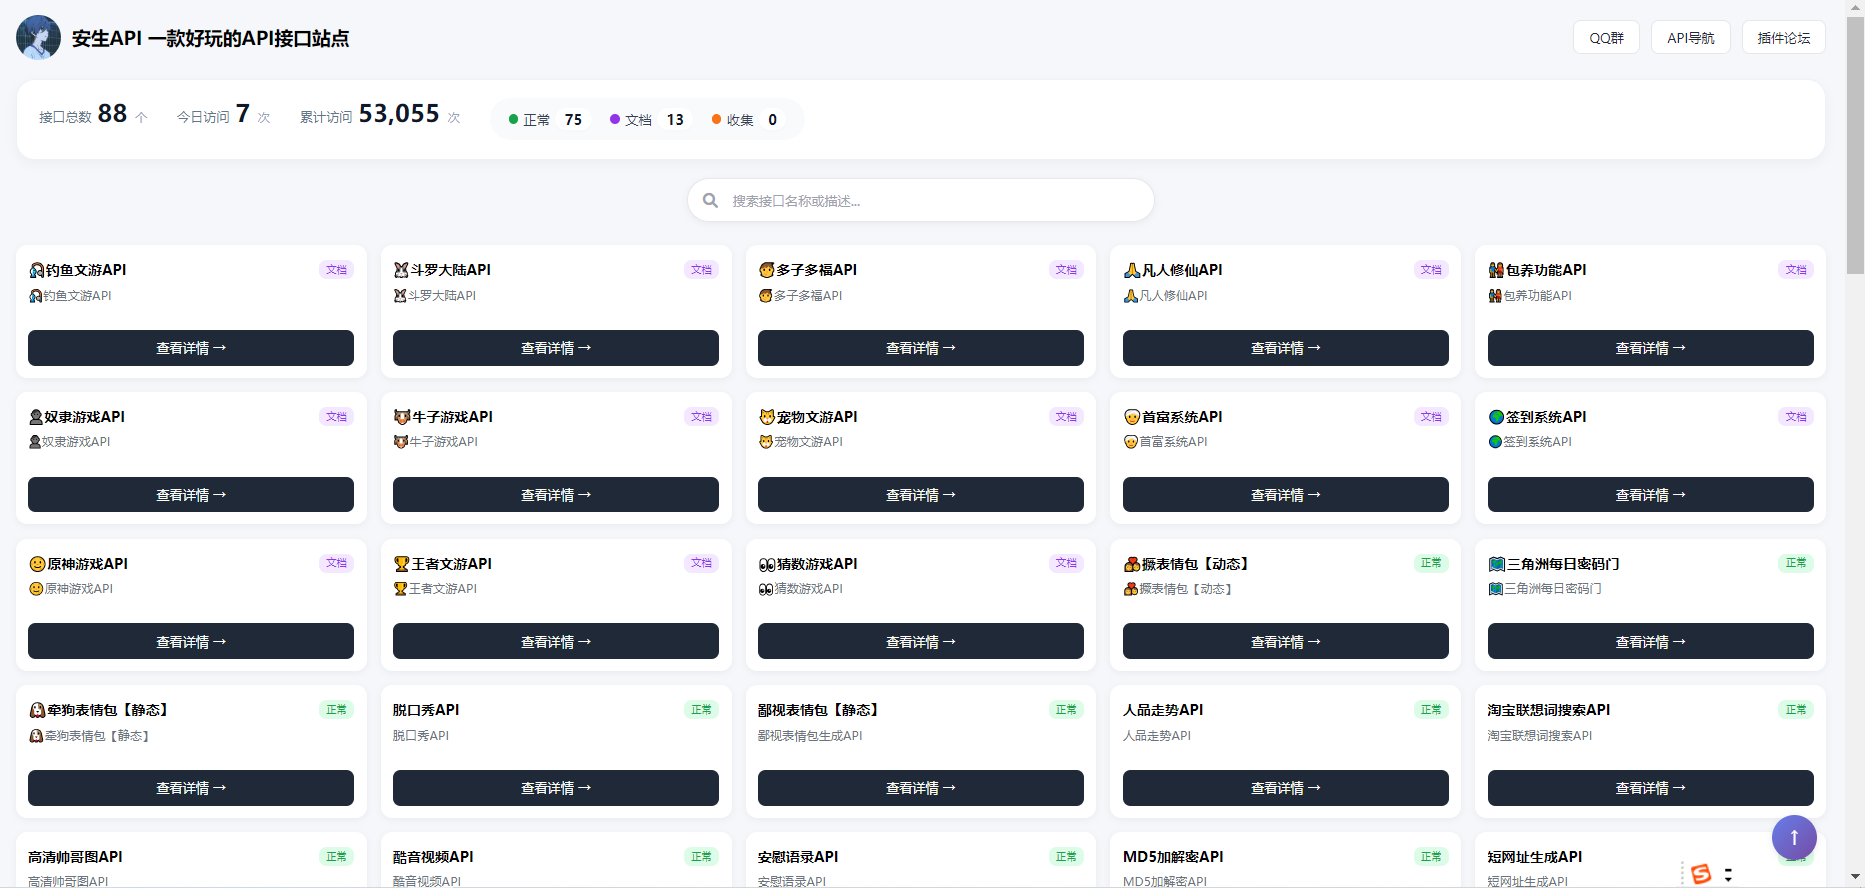Filter by 文档 status chip
The height and width of the screenshot is (888, 1865).
(x=648, y=120)
